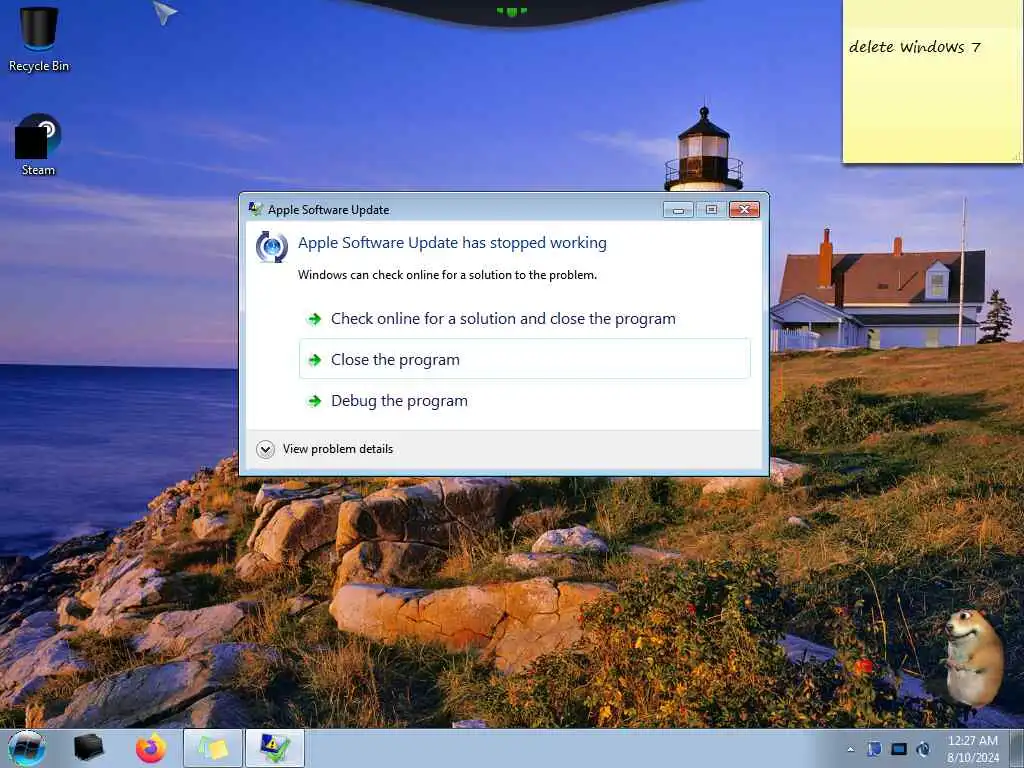Screen dimensions: 1024x768
Task: Select the Steam desktop shortcut
Action: [x=38, y=145]
